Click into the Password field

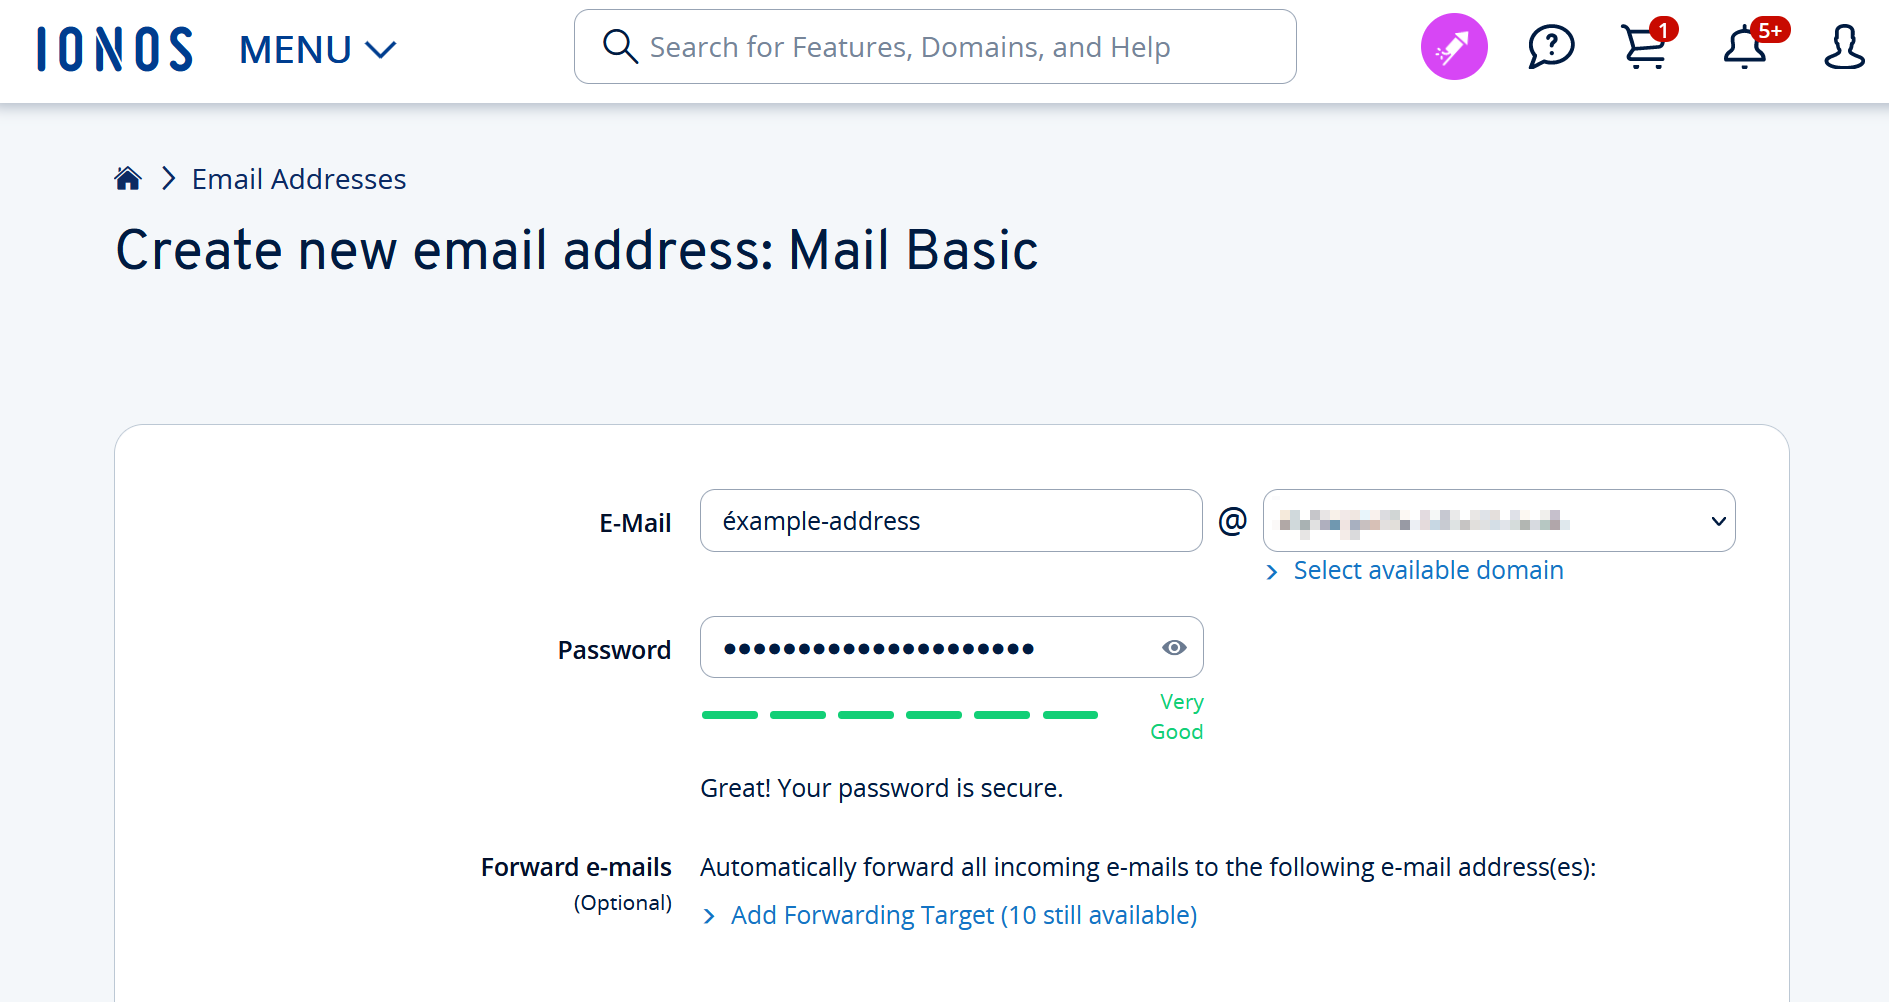pos(930,648)
